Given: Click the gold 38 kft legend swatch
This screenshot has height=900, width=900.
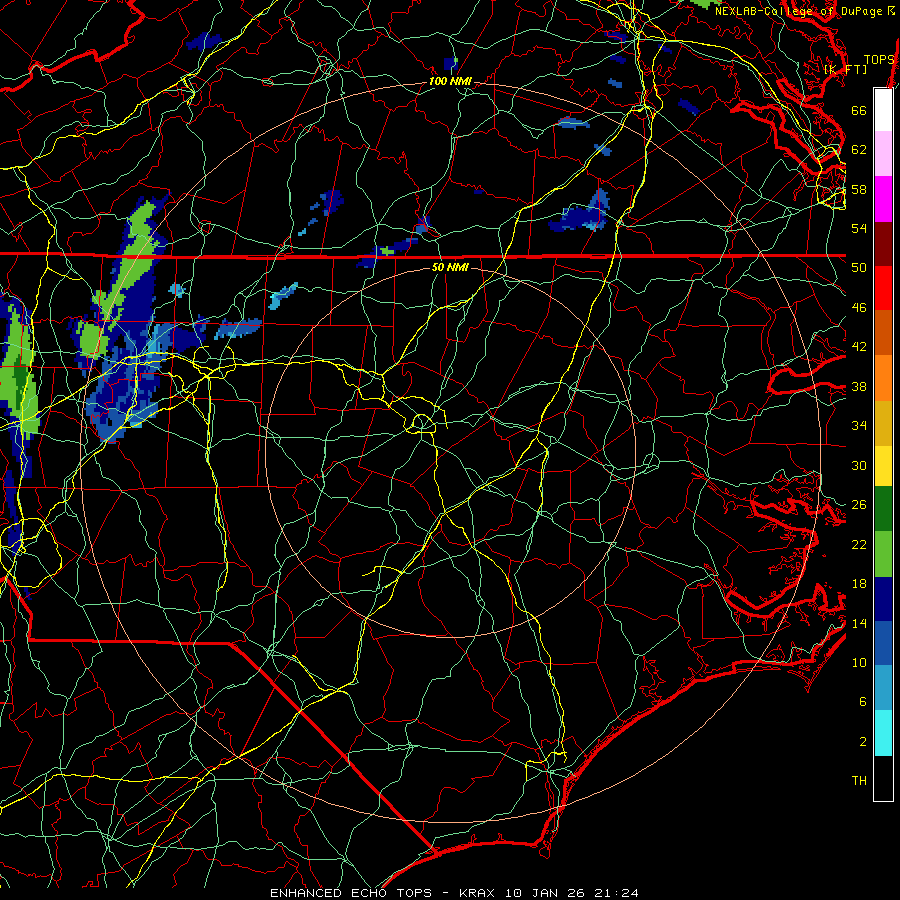Looking at the screenshot, I should coord(883,423).
